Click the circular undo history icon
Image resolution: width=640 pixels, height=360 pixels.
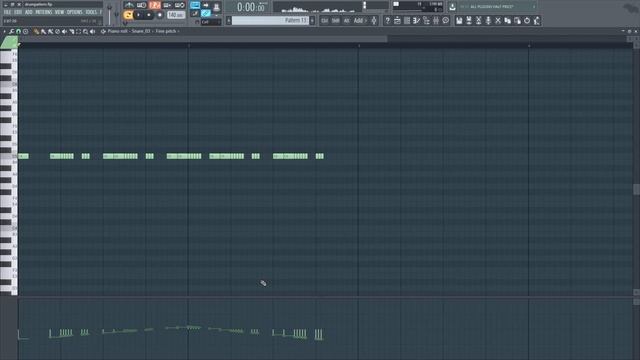point(527,20)
